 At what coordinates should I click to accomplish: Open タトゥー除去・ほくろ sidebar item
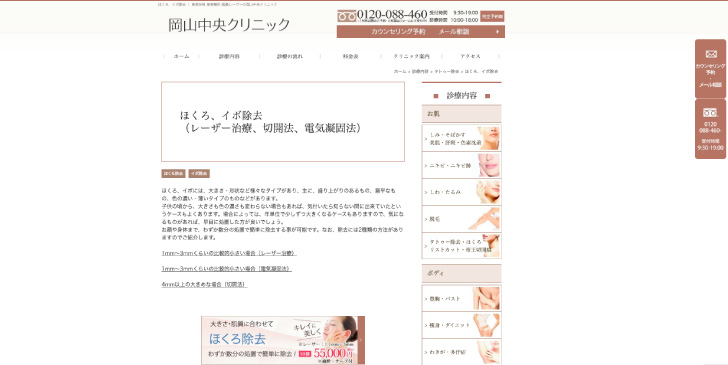coord(462,246)
